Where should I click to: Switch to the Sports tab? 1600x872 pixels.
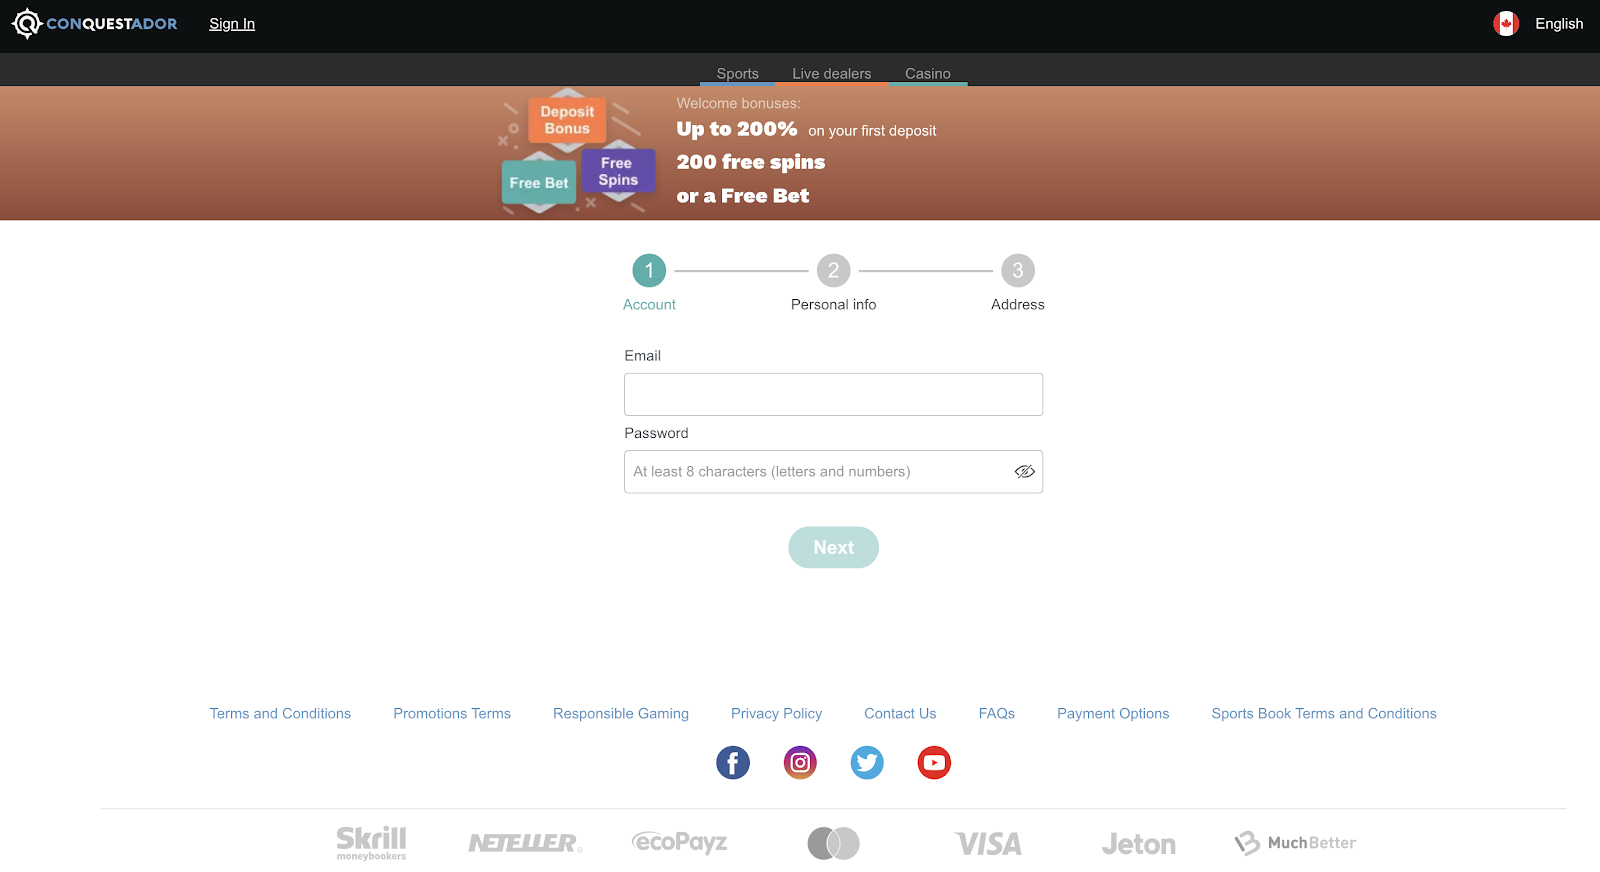pos(738,74)
